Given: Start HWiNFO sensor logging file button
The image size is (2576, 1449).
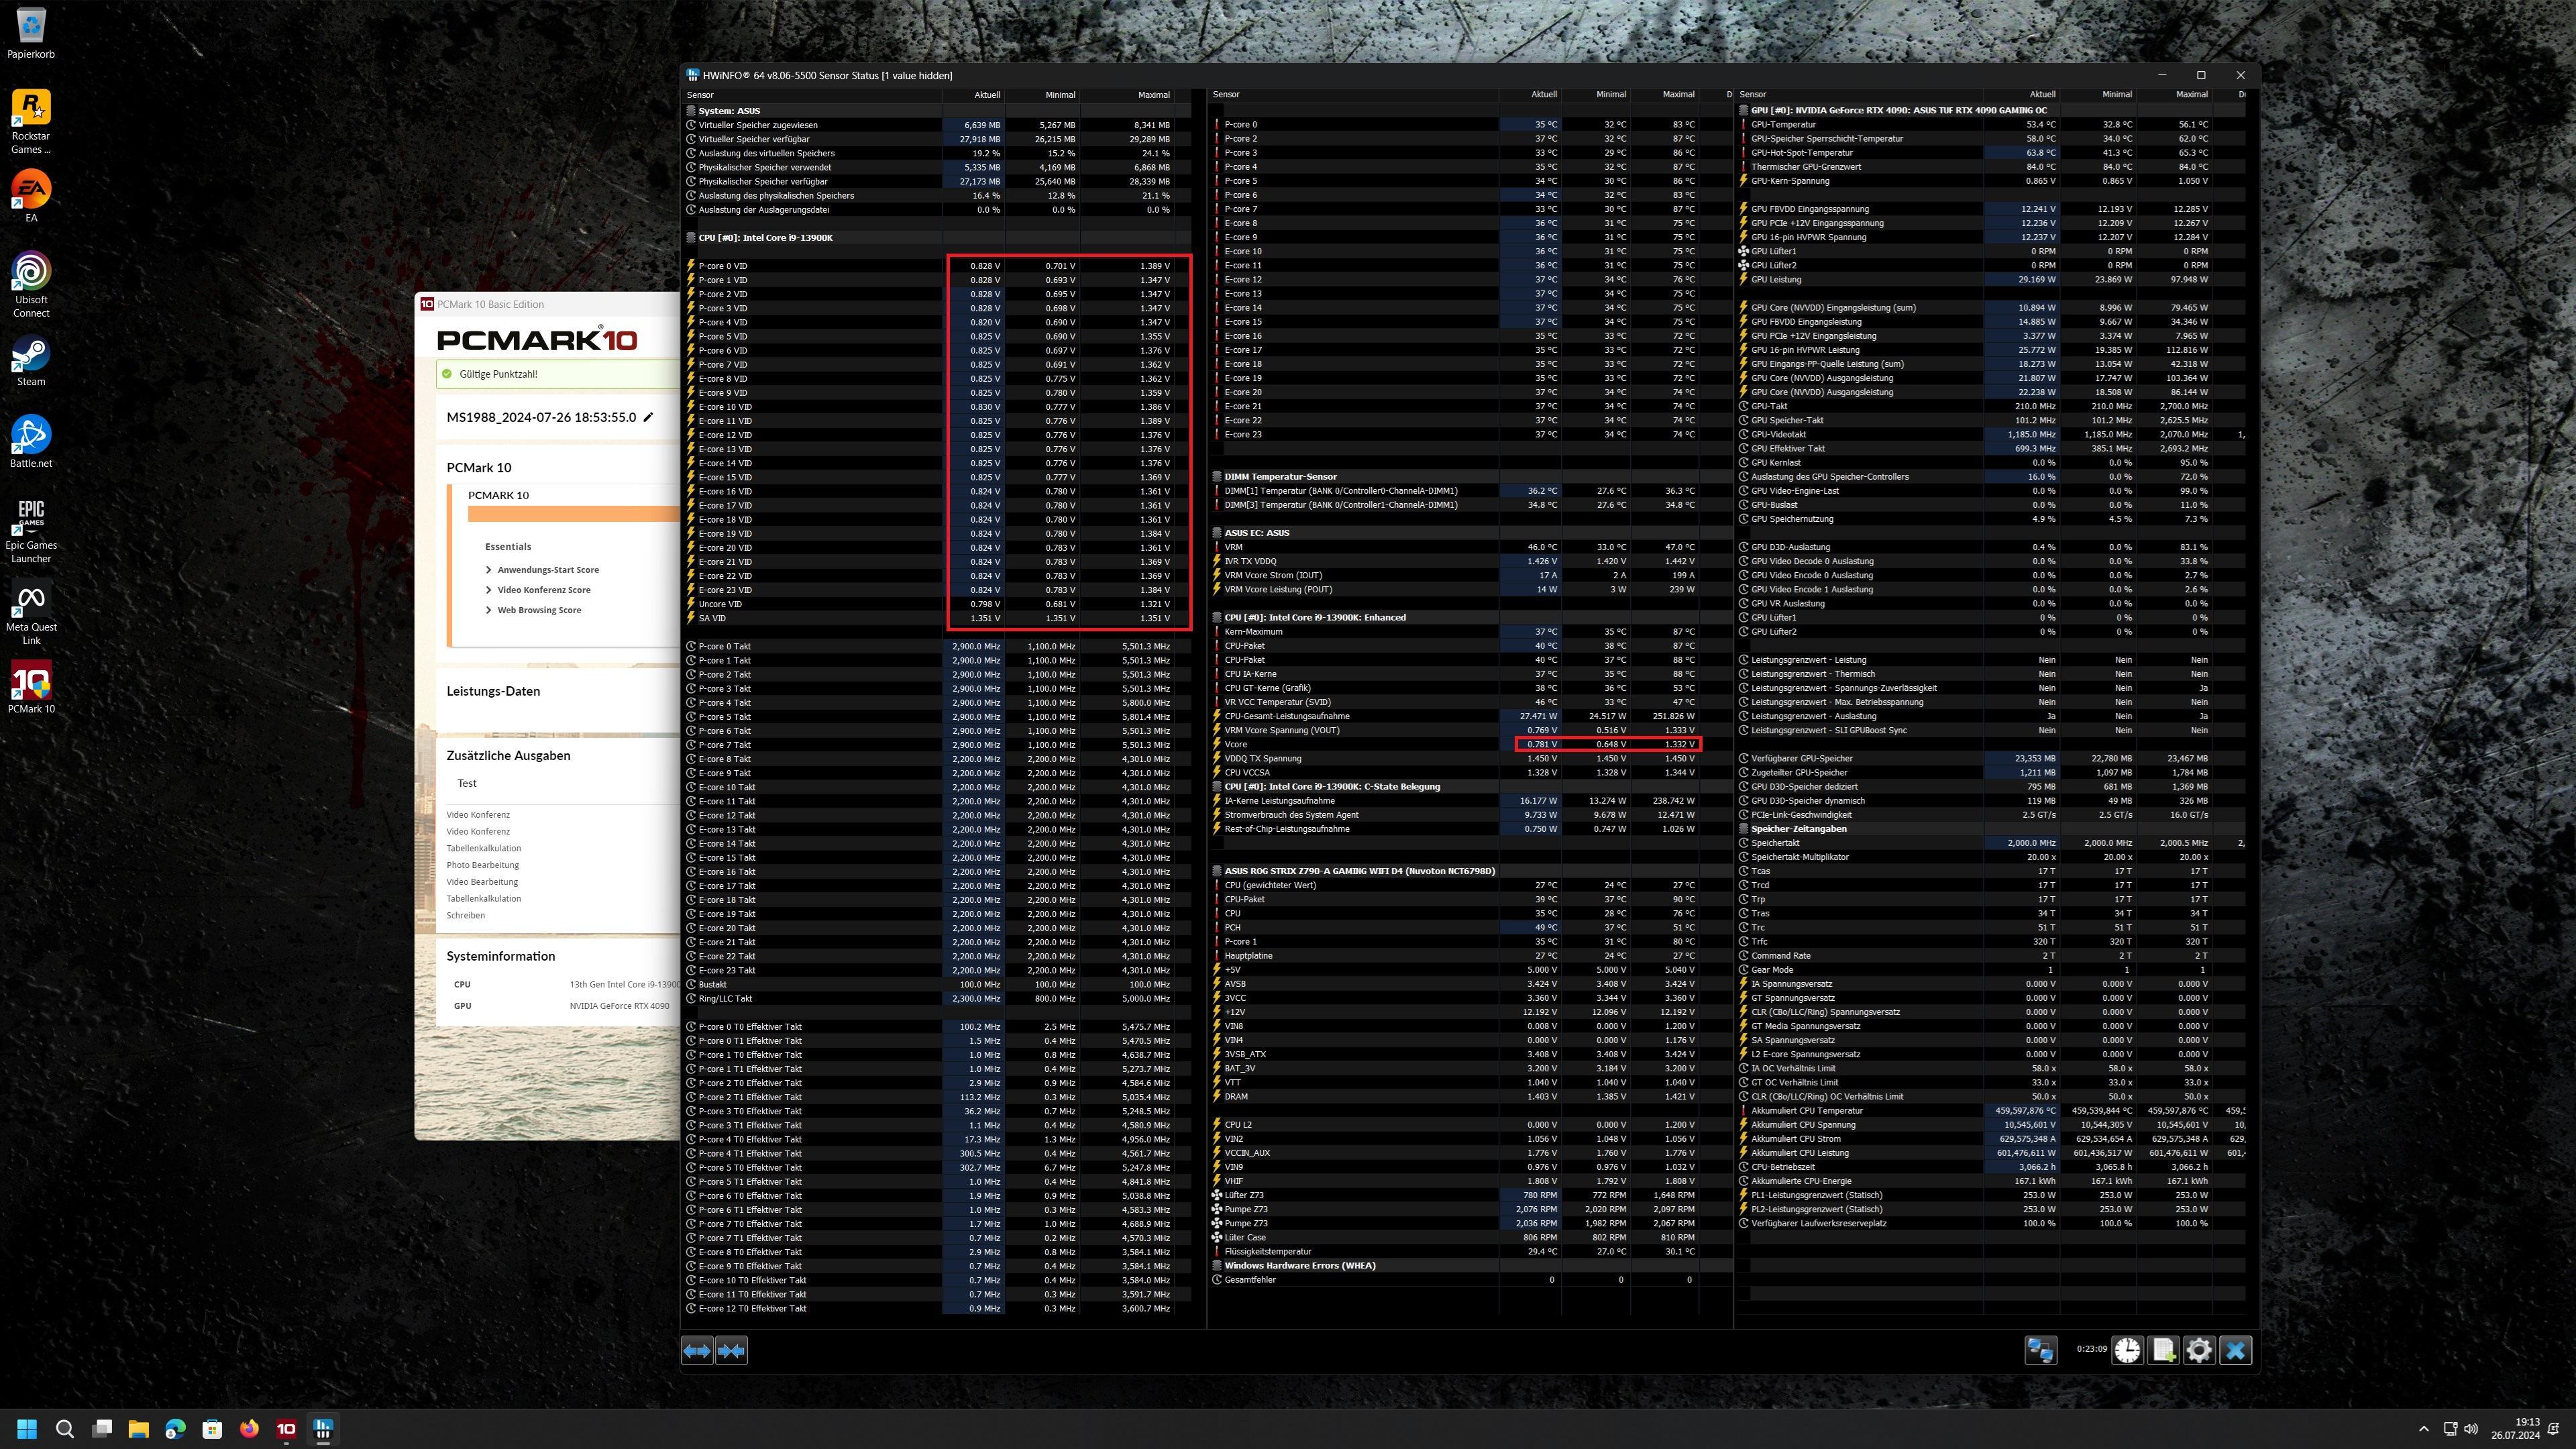Looking at the screenshot, I should pos(2164,1350).
